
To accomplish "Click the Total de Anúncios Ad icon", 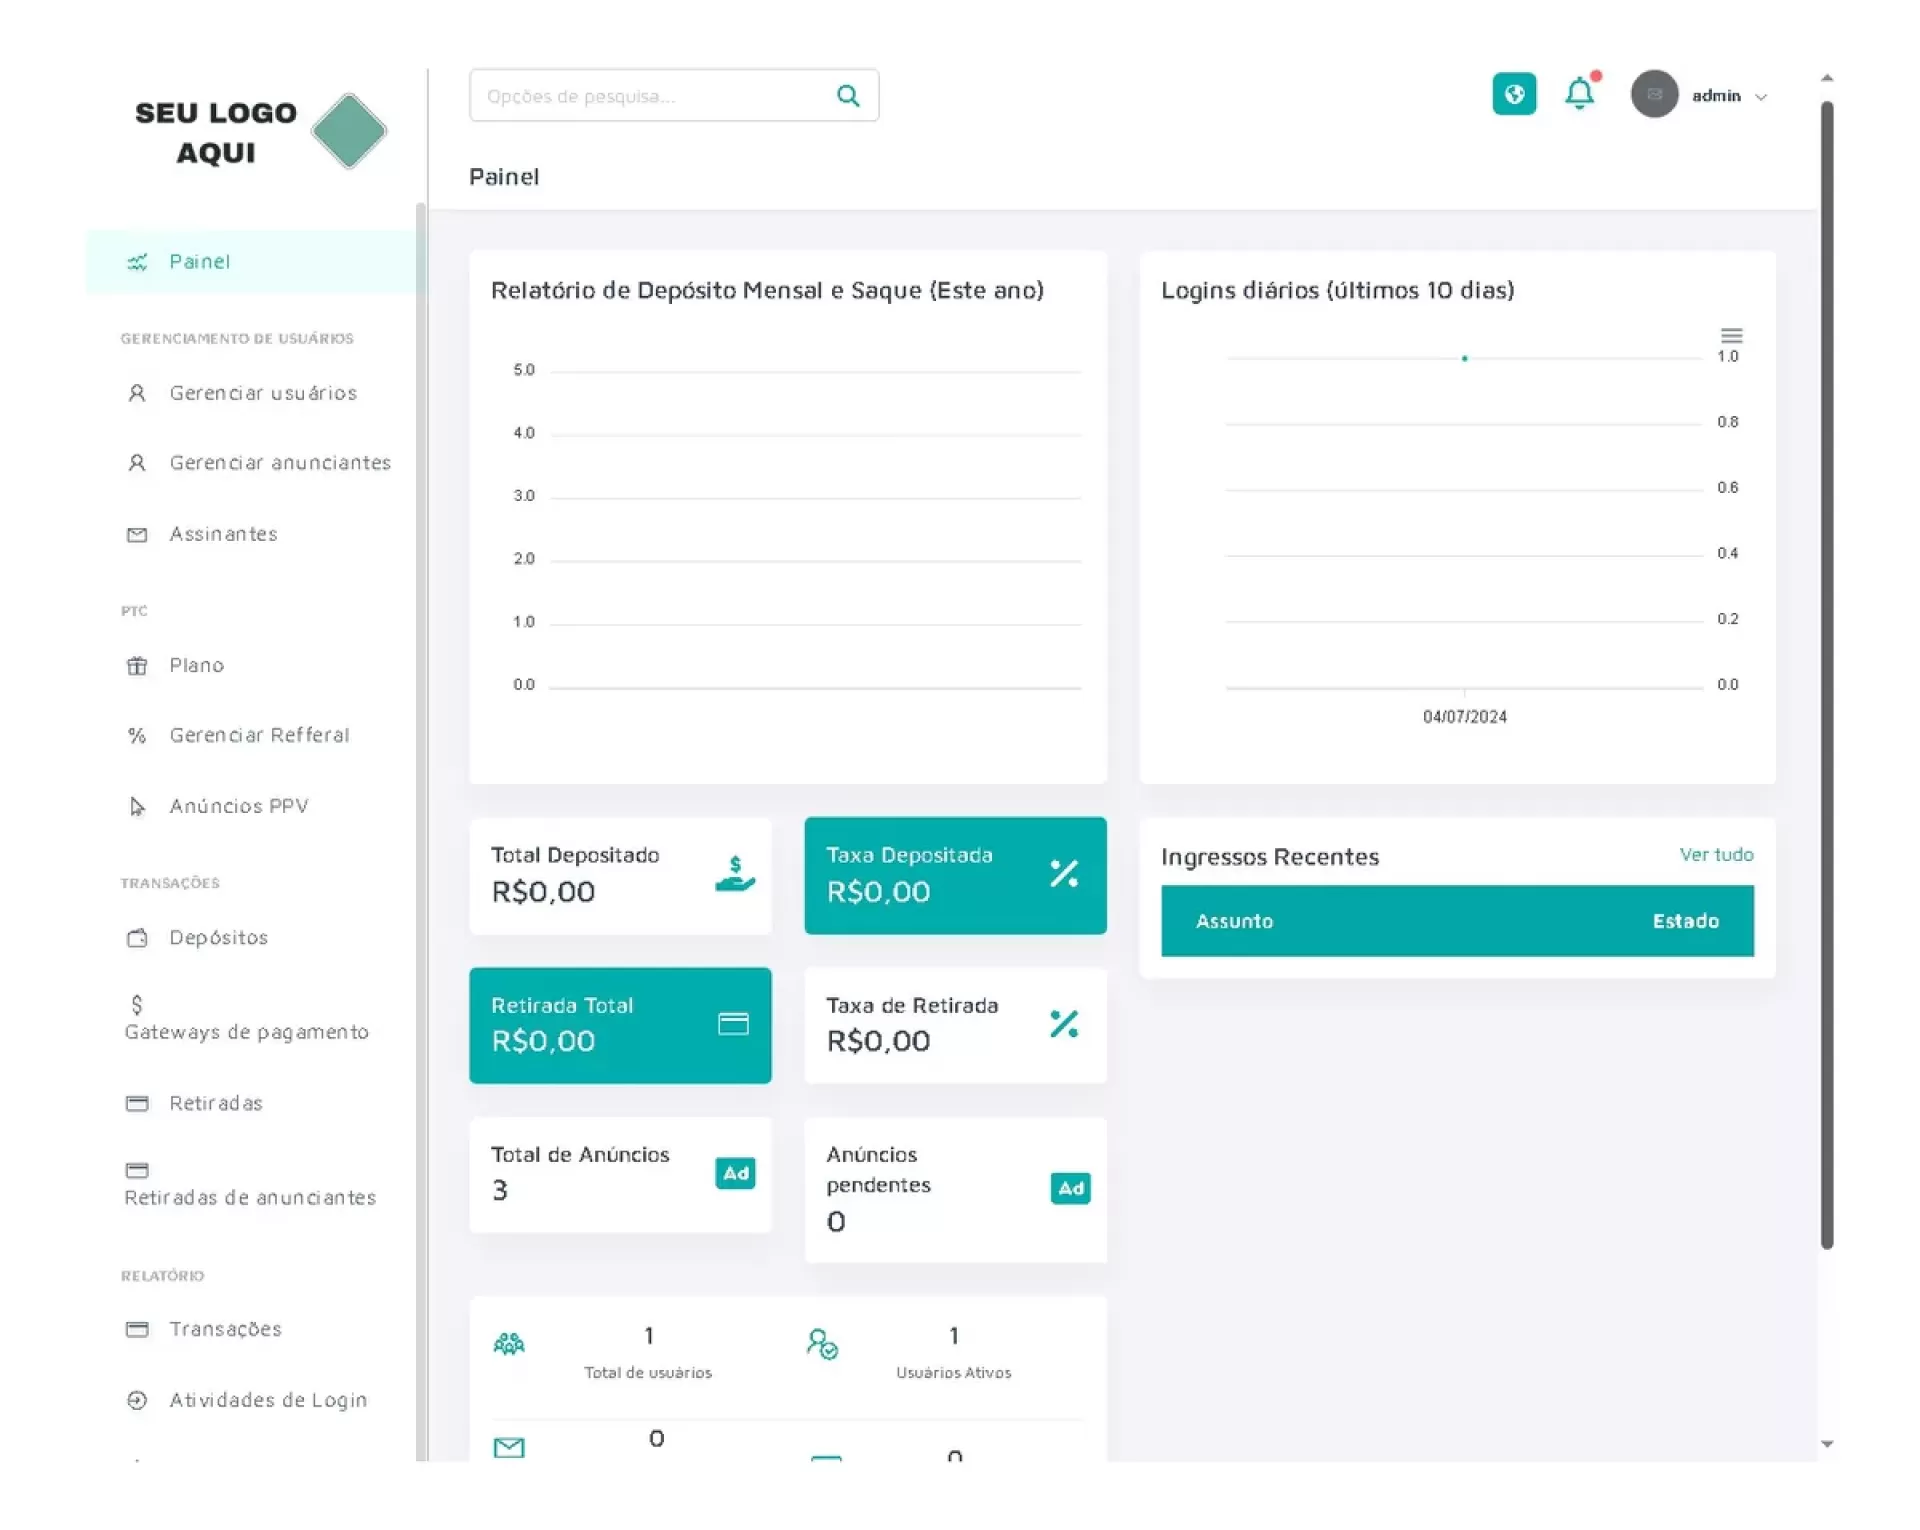I will coord(735,1173).
